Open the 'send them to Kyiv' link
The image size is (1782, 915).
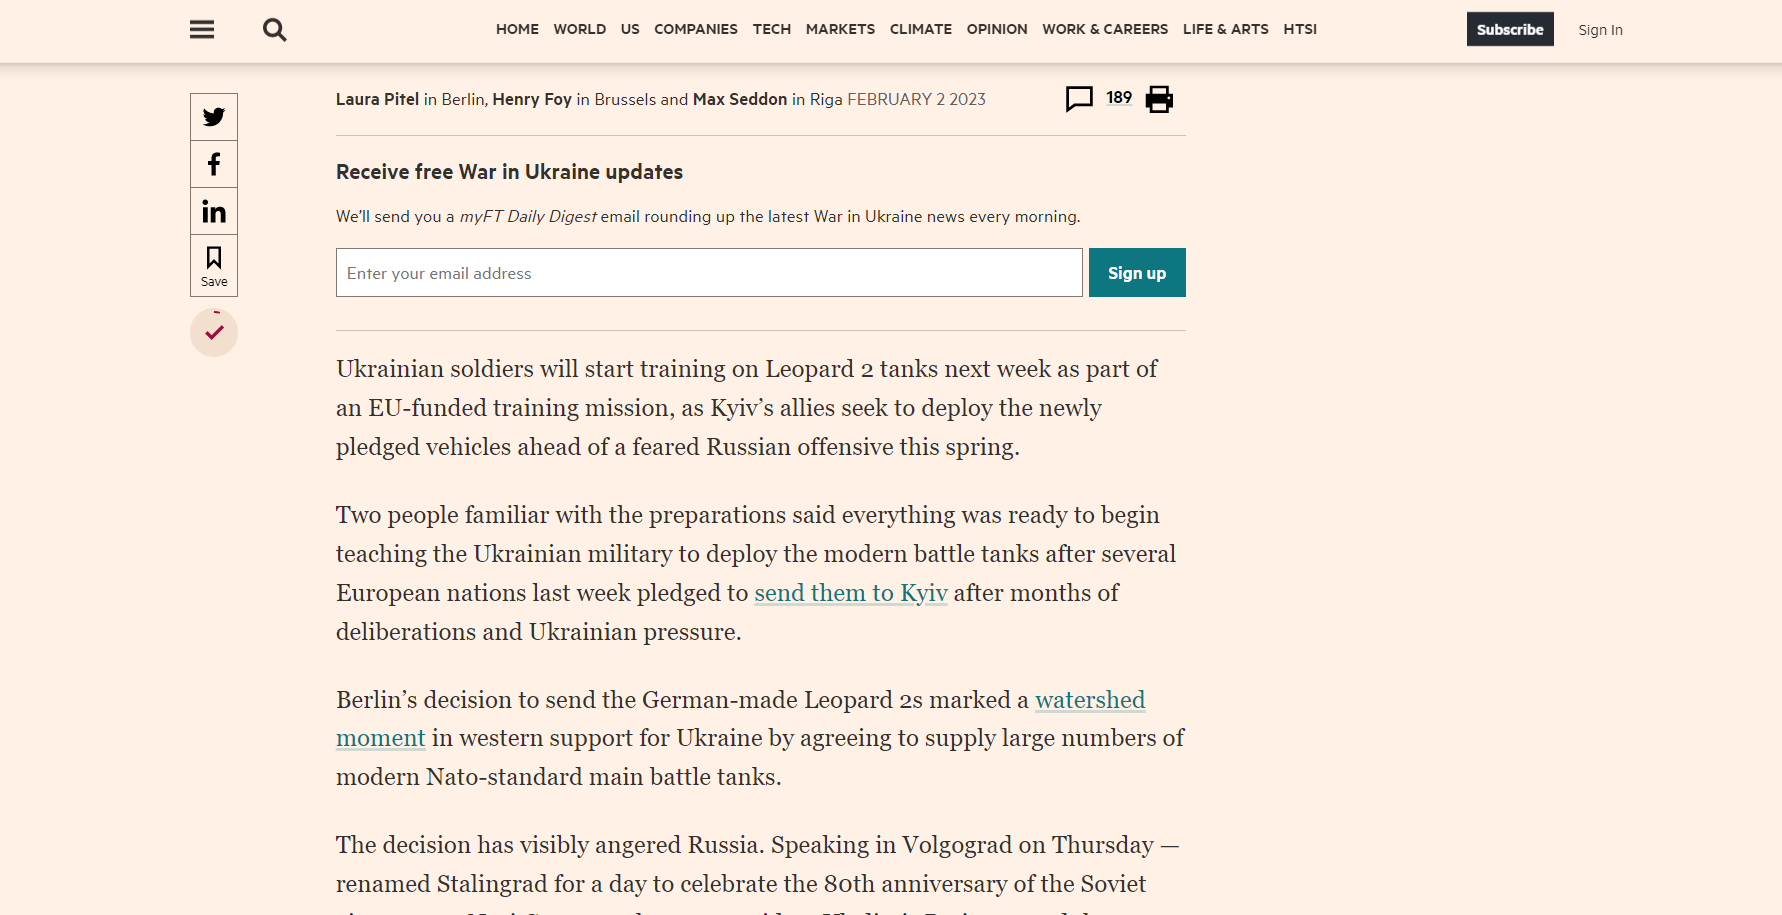pyautogui.click(x=851, y=593)
